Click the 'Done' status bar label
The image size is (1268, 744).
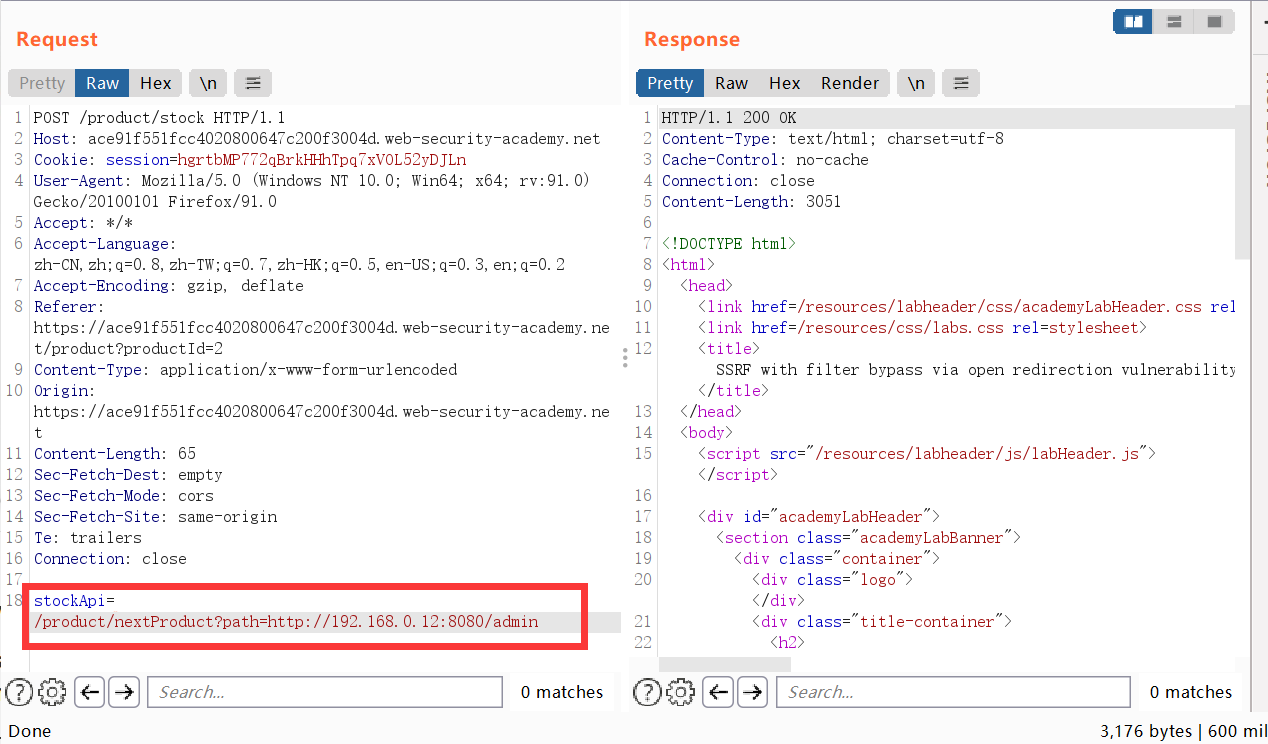coord(30,731)
